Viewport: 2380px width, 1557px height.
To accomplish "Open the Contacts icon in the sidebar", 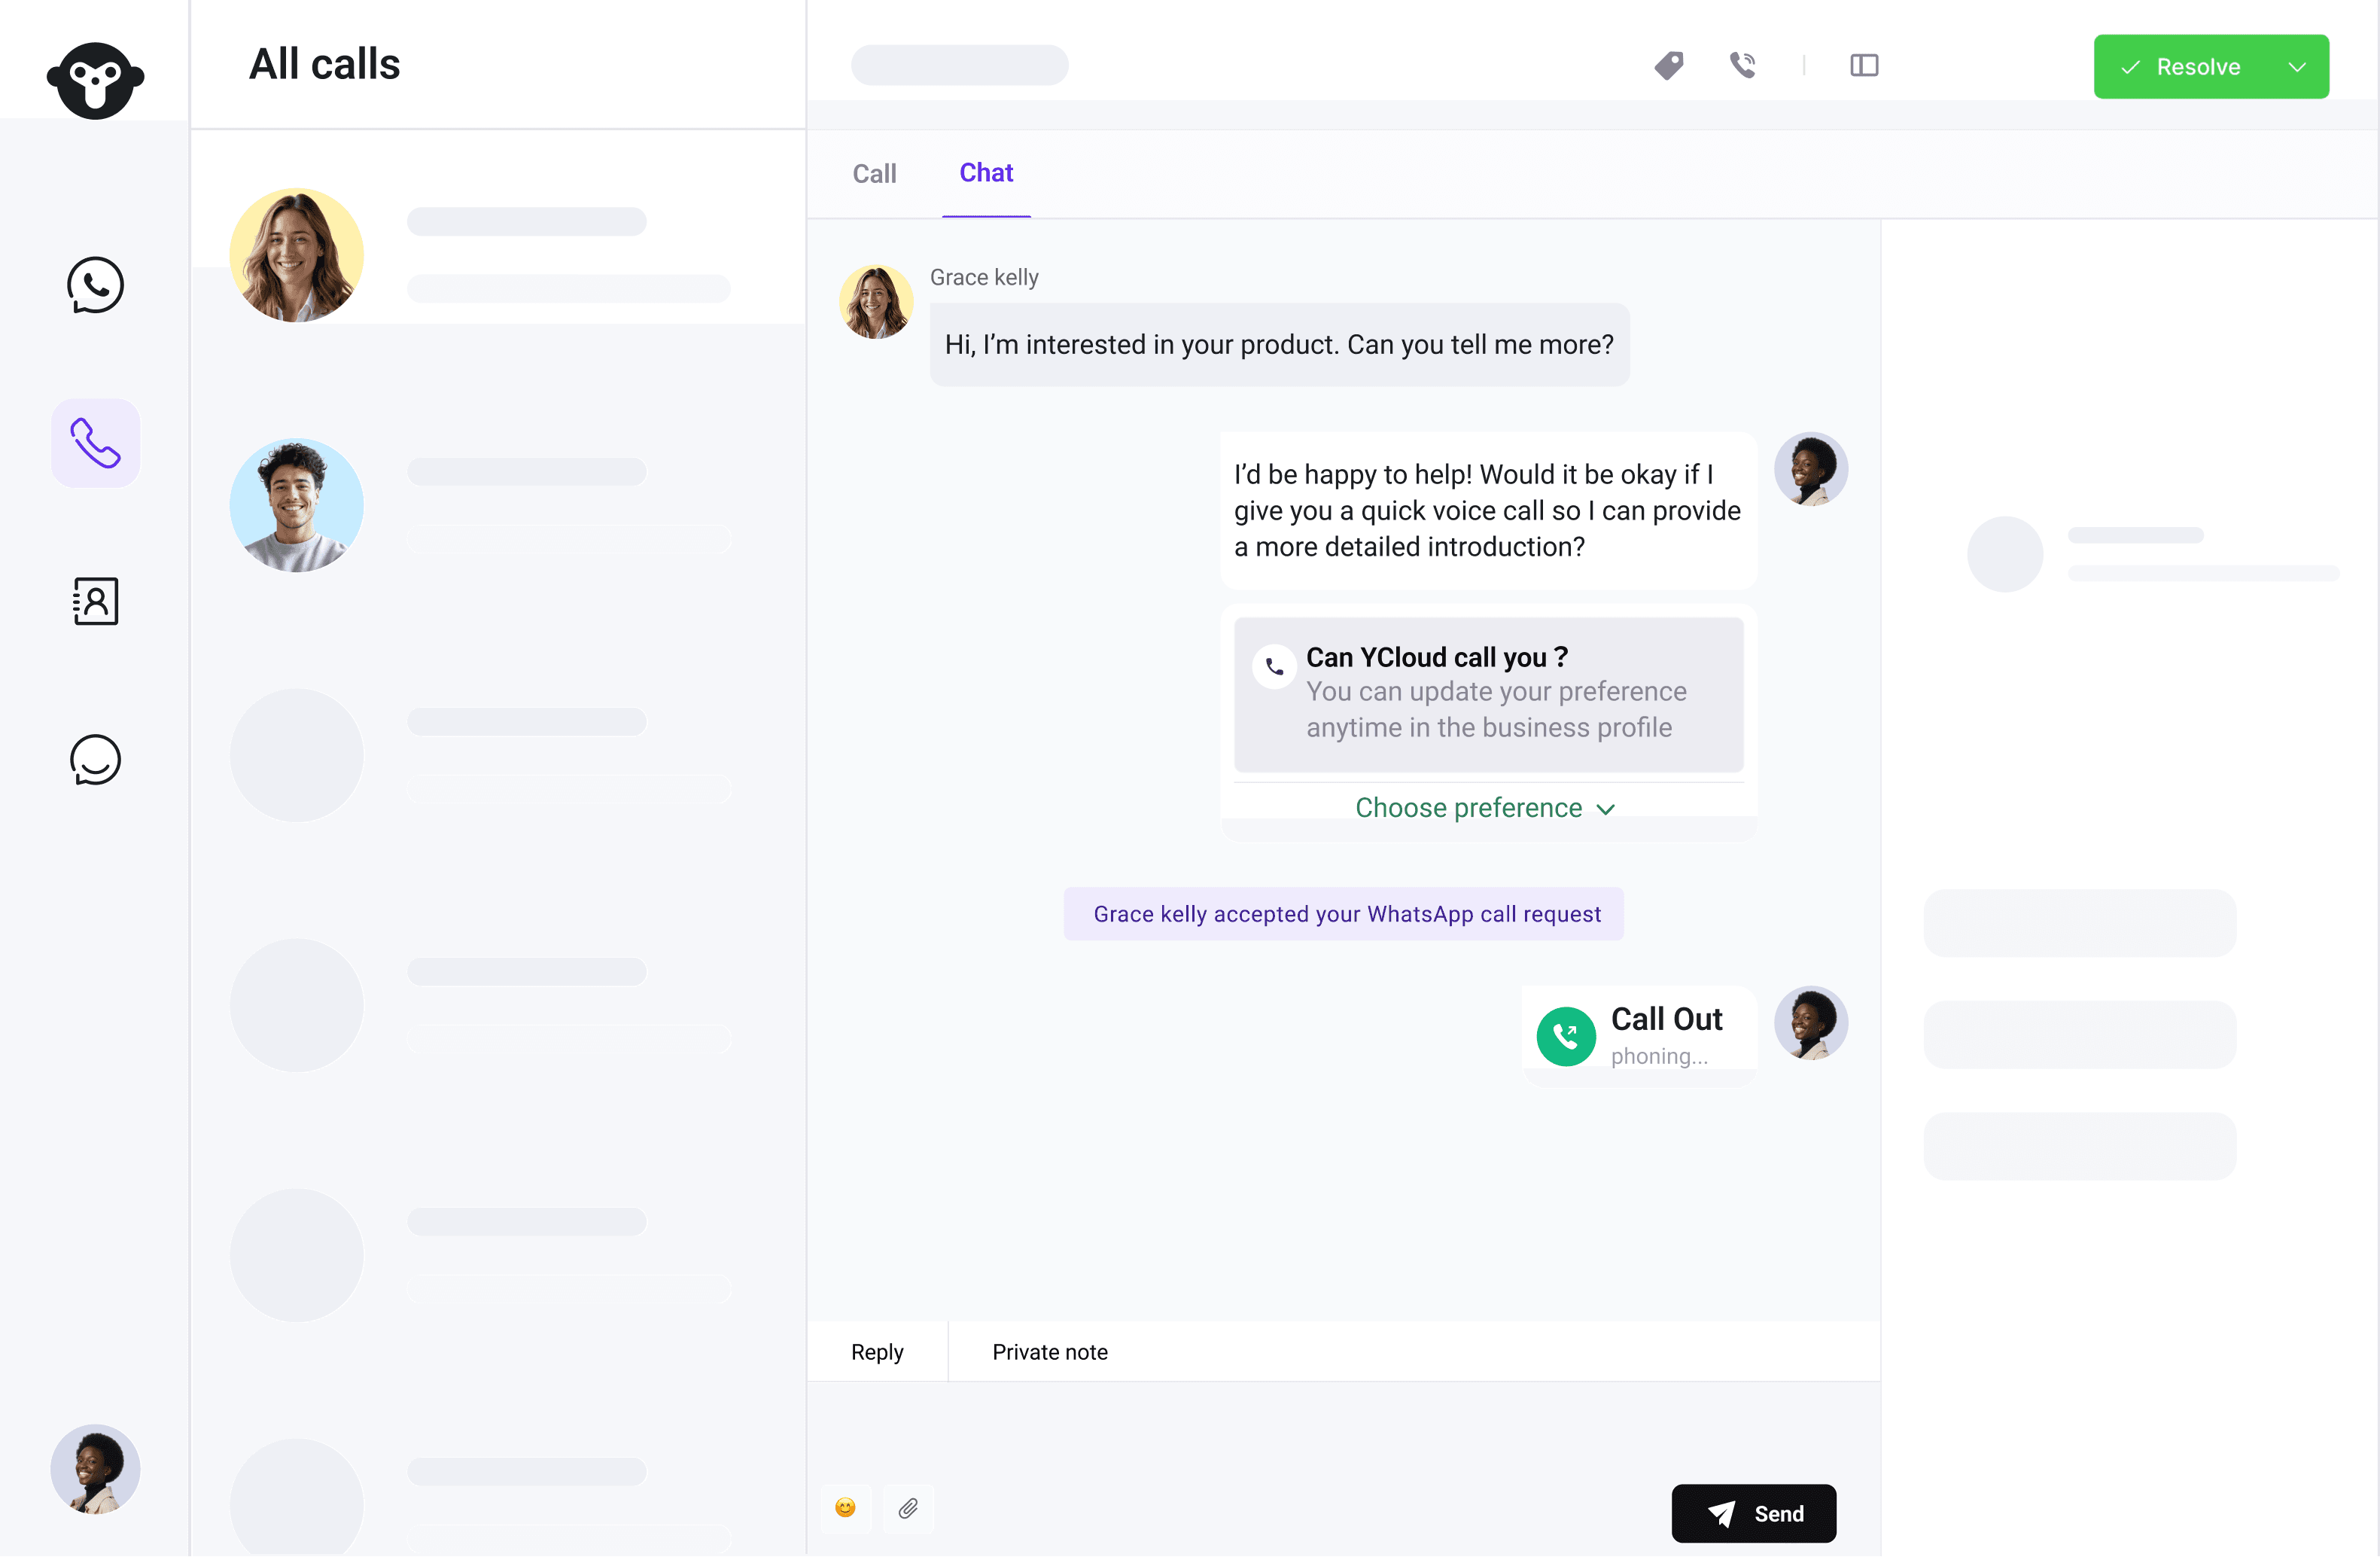I will pos(95,601).
